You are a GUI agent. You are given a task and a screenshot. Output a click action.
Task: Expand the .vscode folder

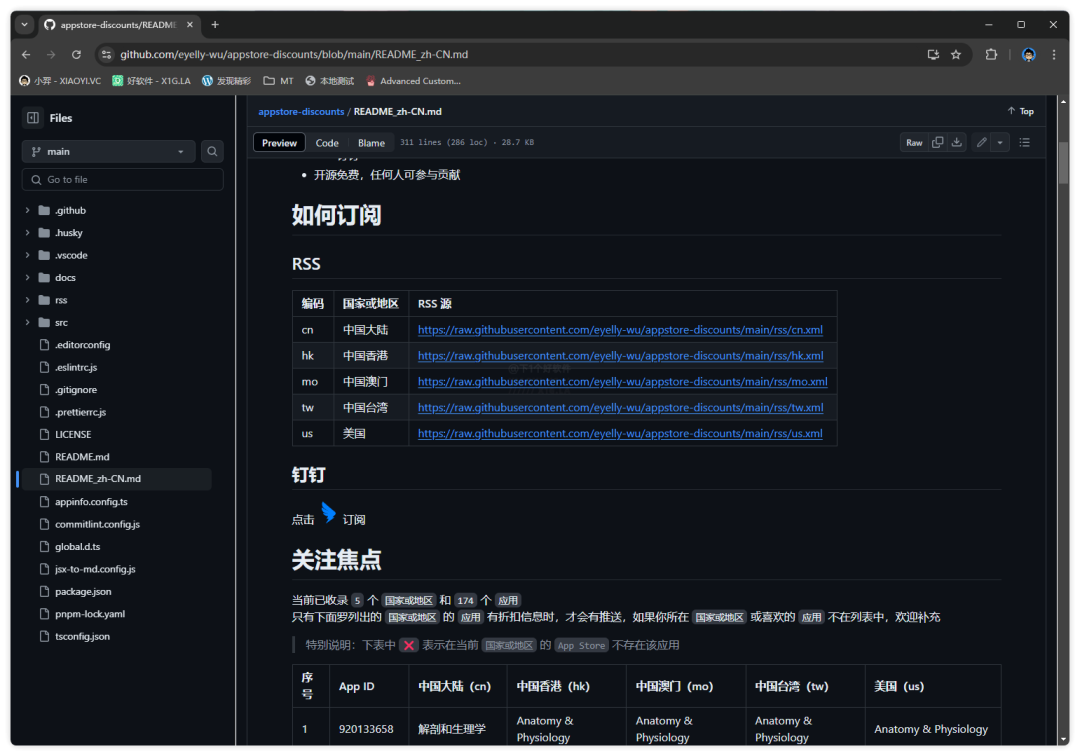click(28, 255)
